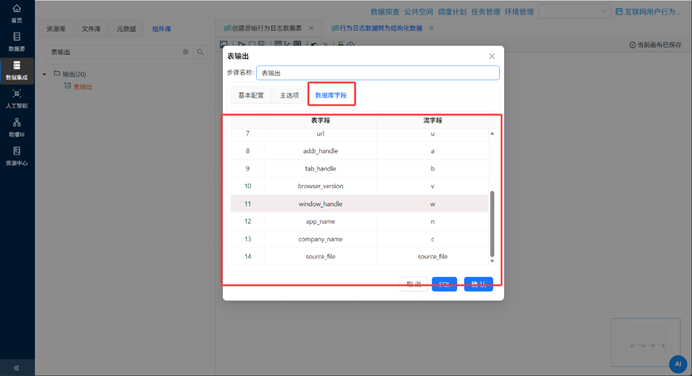Open the sidebar item with hierarchy icon
The height and width of the screenshot is (376, 692).
[17, 127]
